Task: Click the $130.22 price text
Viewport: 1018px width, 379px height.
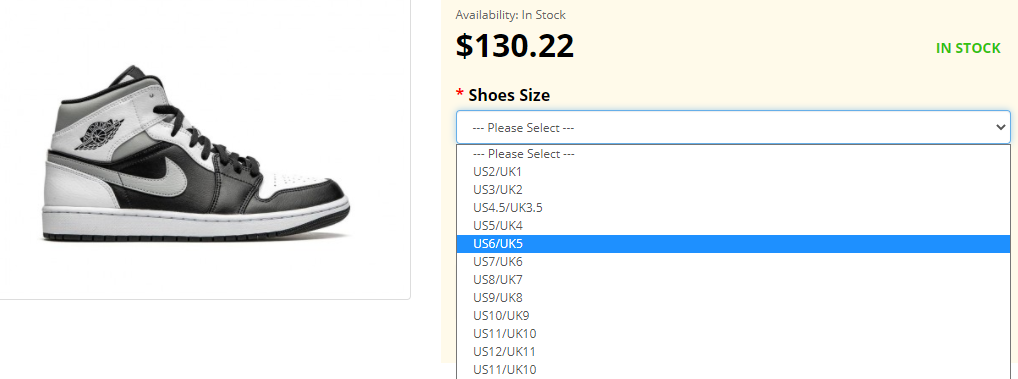Action: 515,47
